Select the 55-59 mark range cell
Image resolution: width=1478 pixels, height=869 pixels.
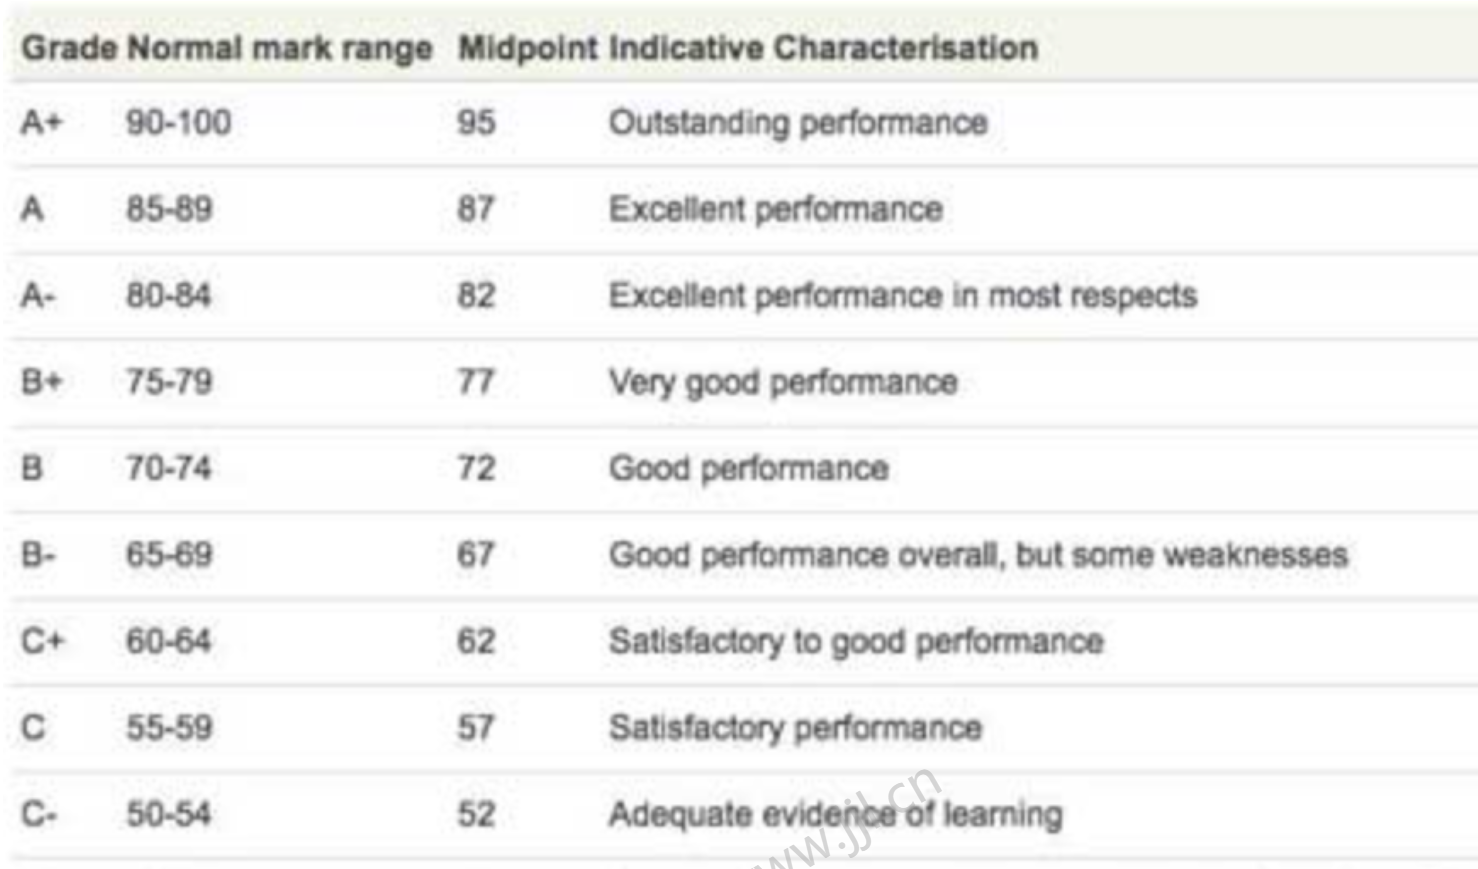pos(168,727)
